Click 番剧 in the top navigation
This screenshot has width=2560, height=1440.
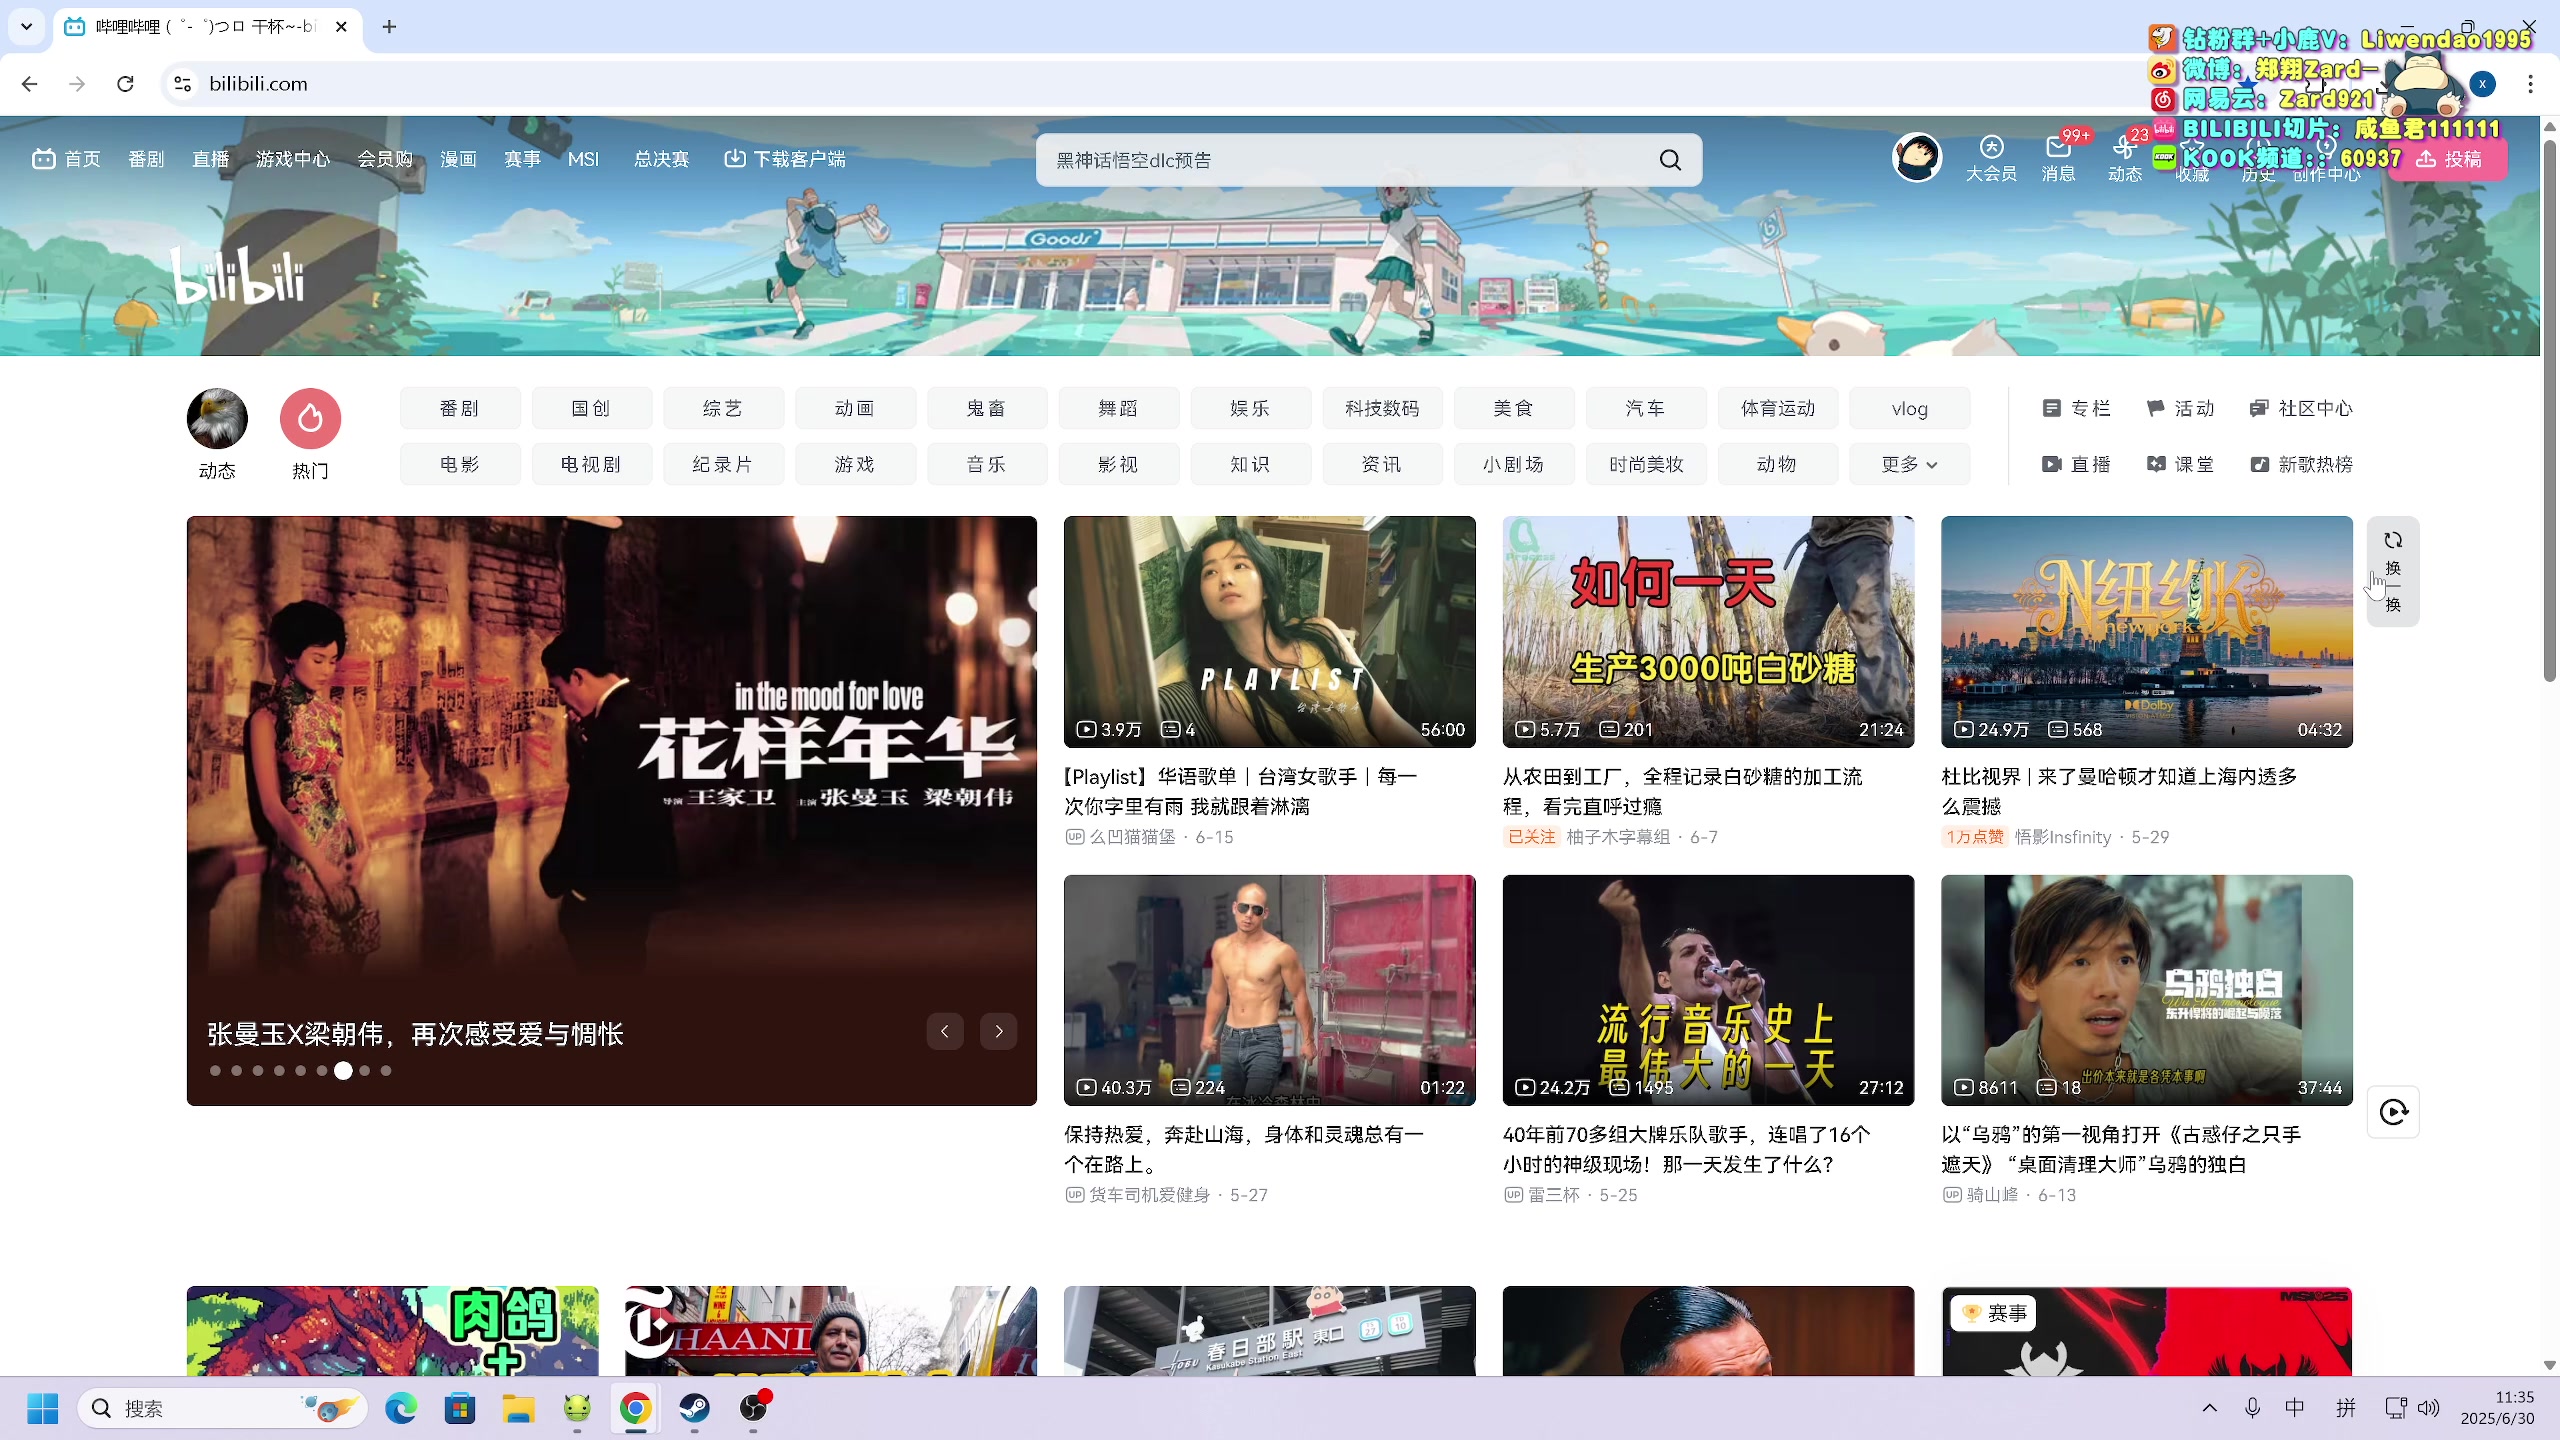coord(146,159)
